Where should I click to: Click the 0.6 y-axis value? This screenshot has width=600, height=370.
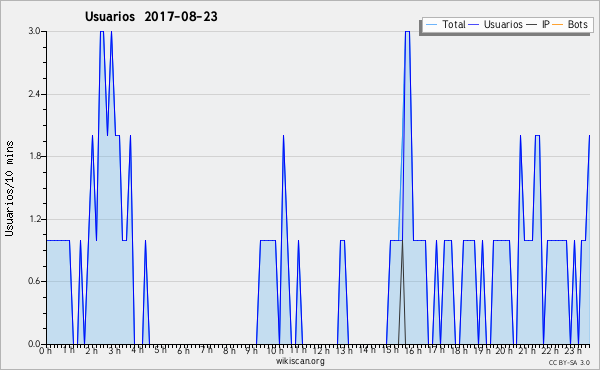34,281
